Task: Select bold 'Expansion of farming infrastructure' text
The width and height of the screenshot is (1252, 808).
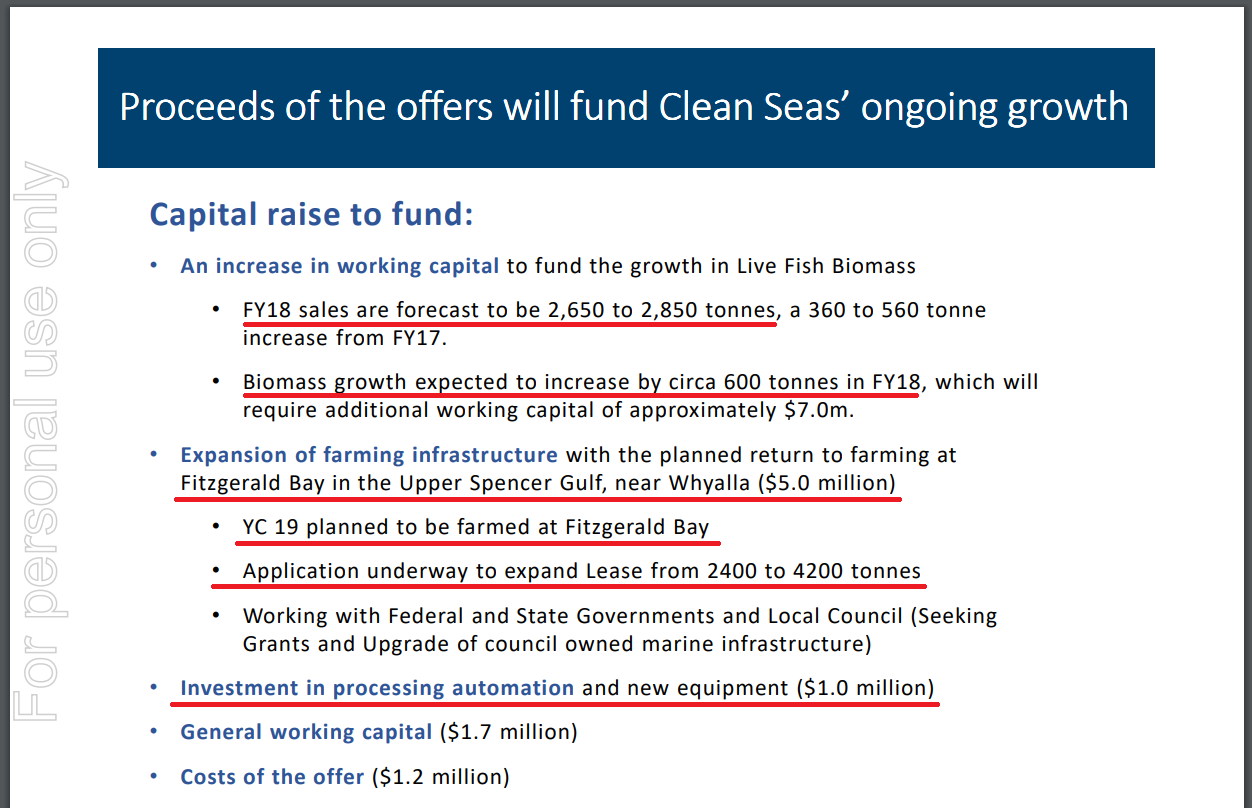Action: coord(369,455)
